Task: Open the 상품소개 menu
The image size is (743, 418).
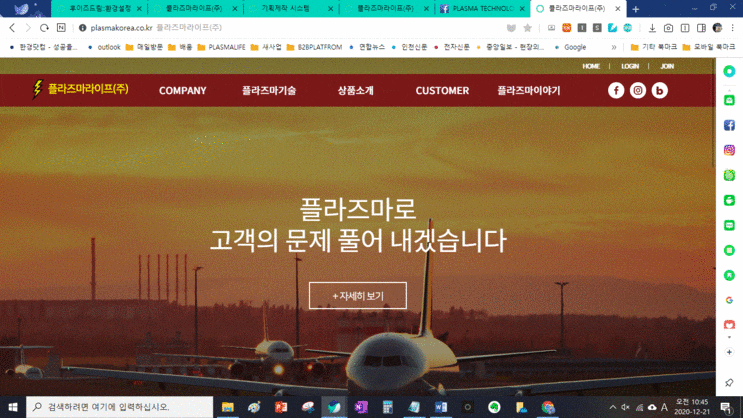Action: coord(355,91)
